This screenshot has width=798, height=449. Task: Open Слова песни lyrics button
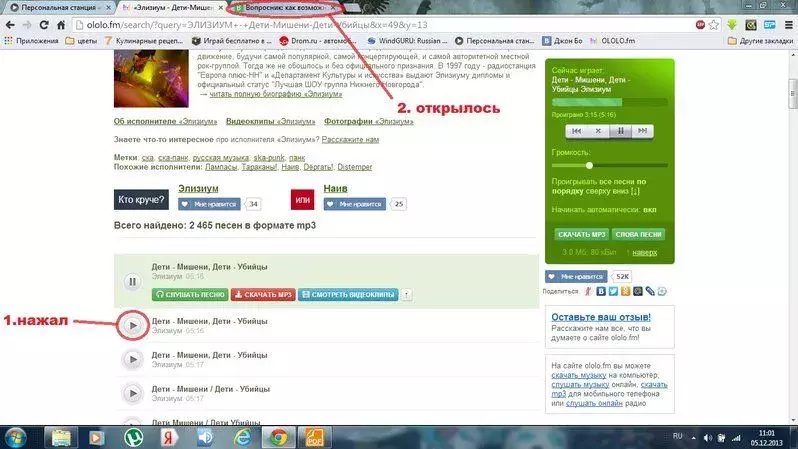coord(638,234)
